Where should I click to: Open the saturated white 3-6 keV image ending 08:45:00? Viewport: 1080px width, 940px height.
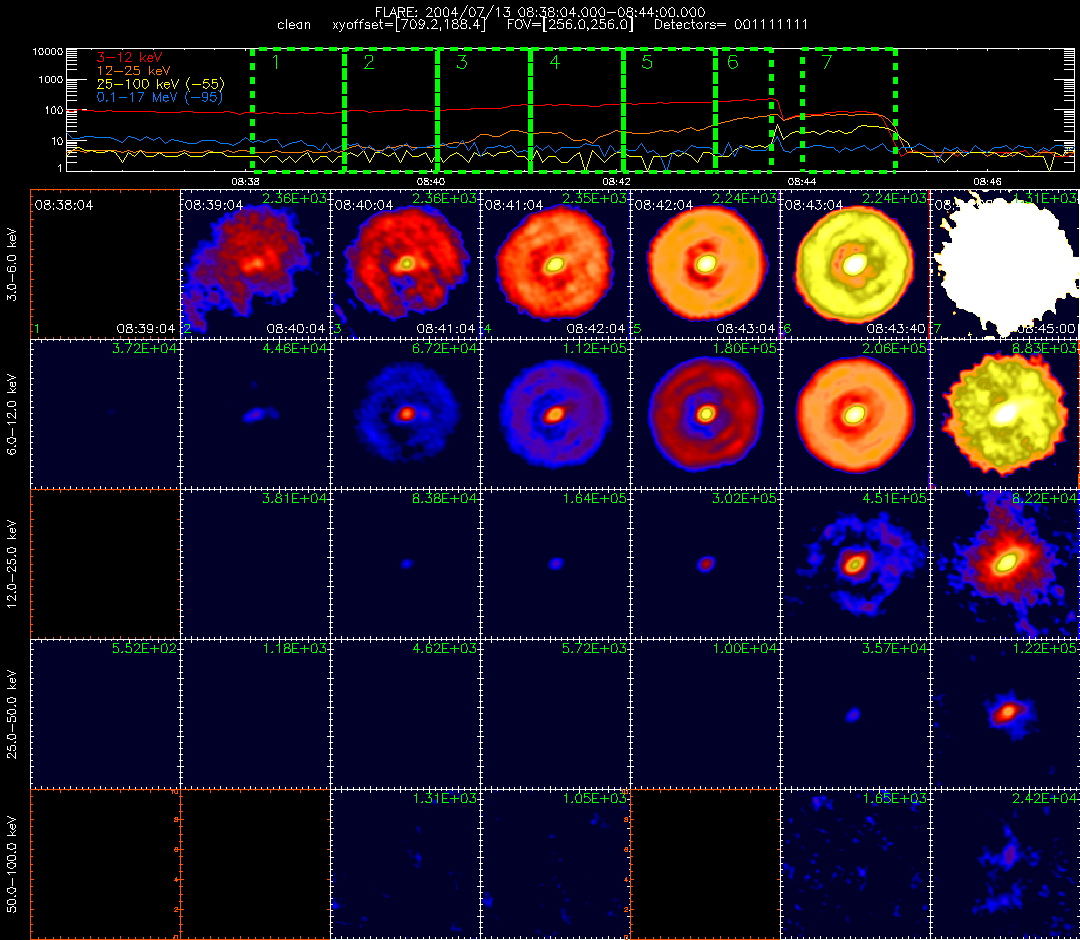(x=1005, y=264)
